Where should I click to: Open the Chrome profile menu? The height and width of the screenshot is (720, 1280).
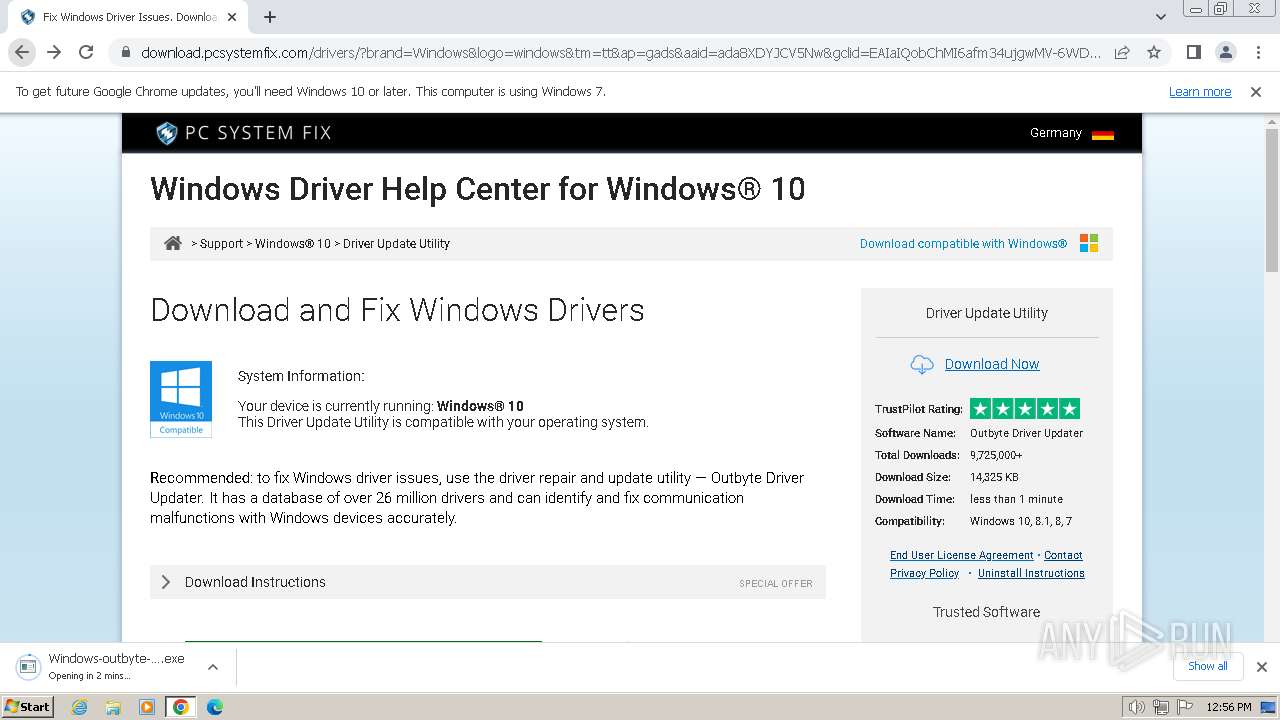1226,52
